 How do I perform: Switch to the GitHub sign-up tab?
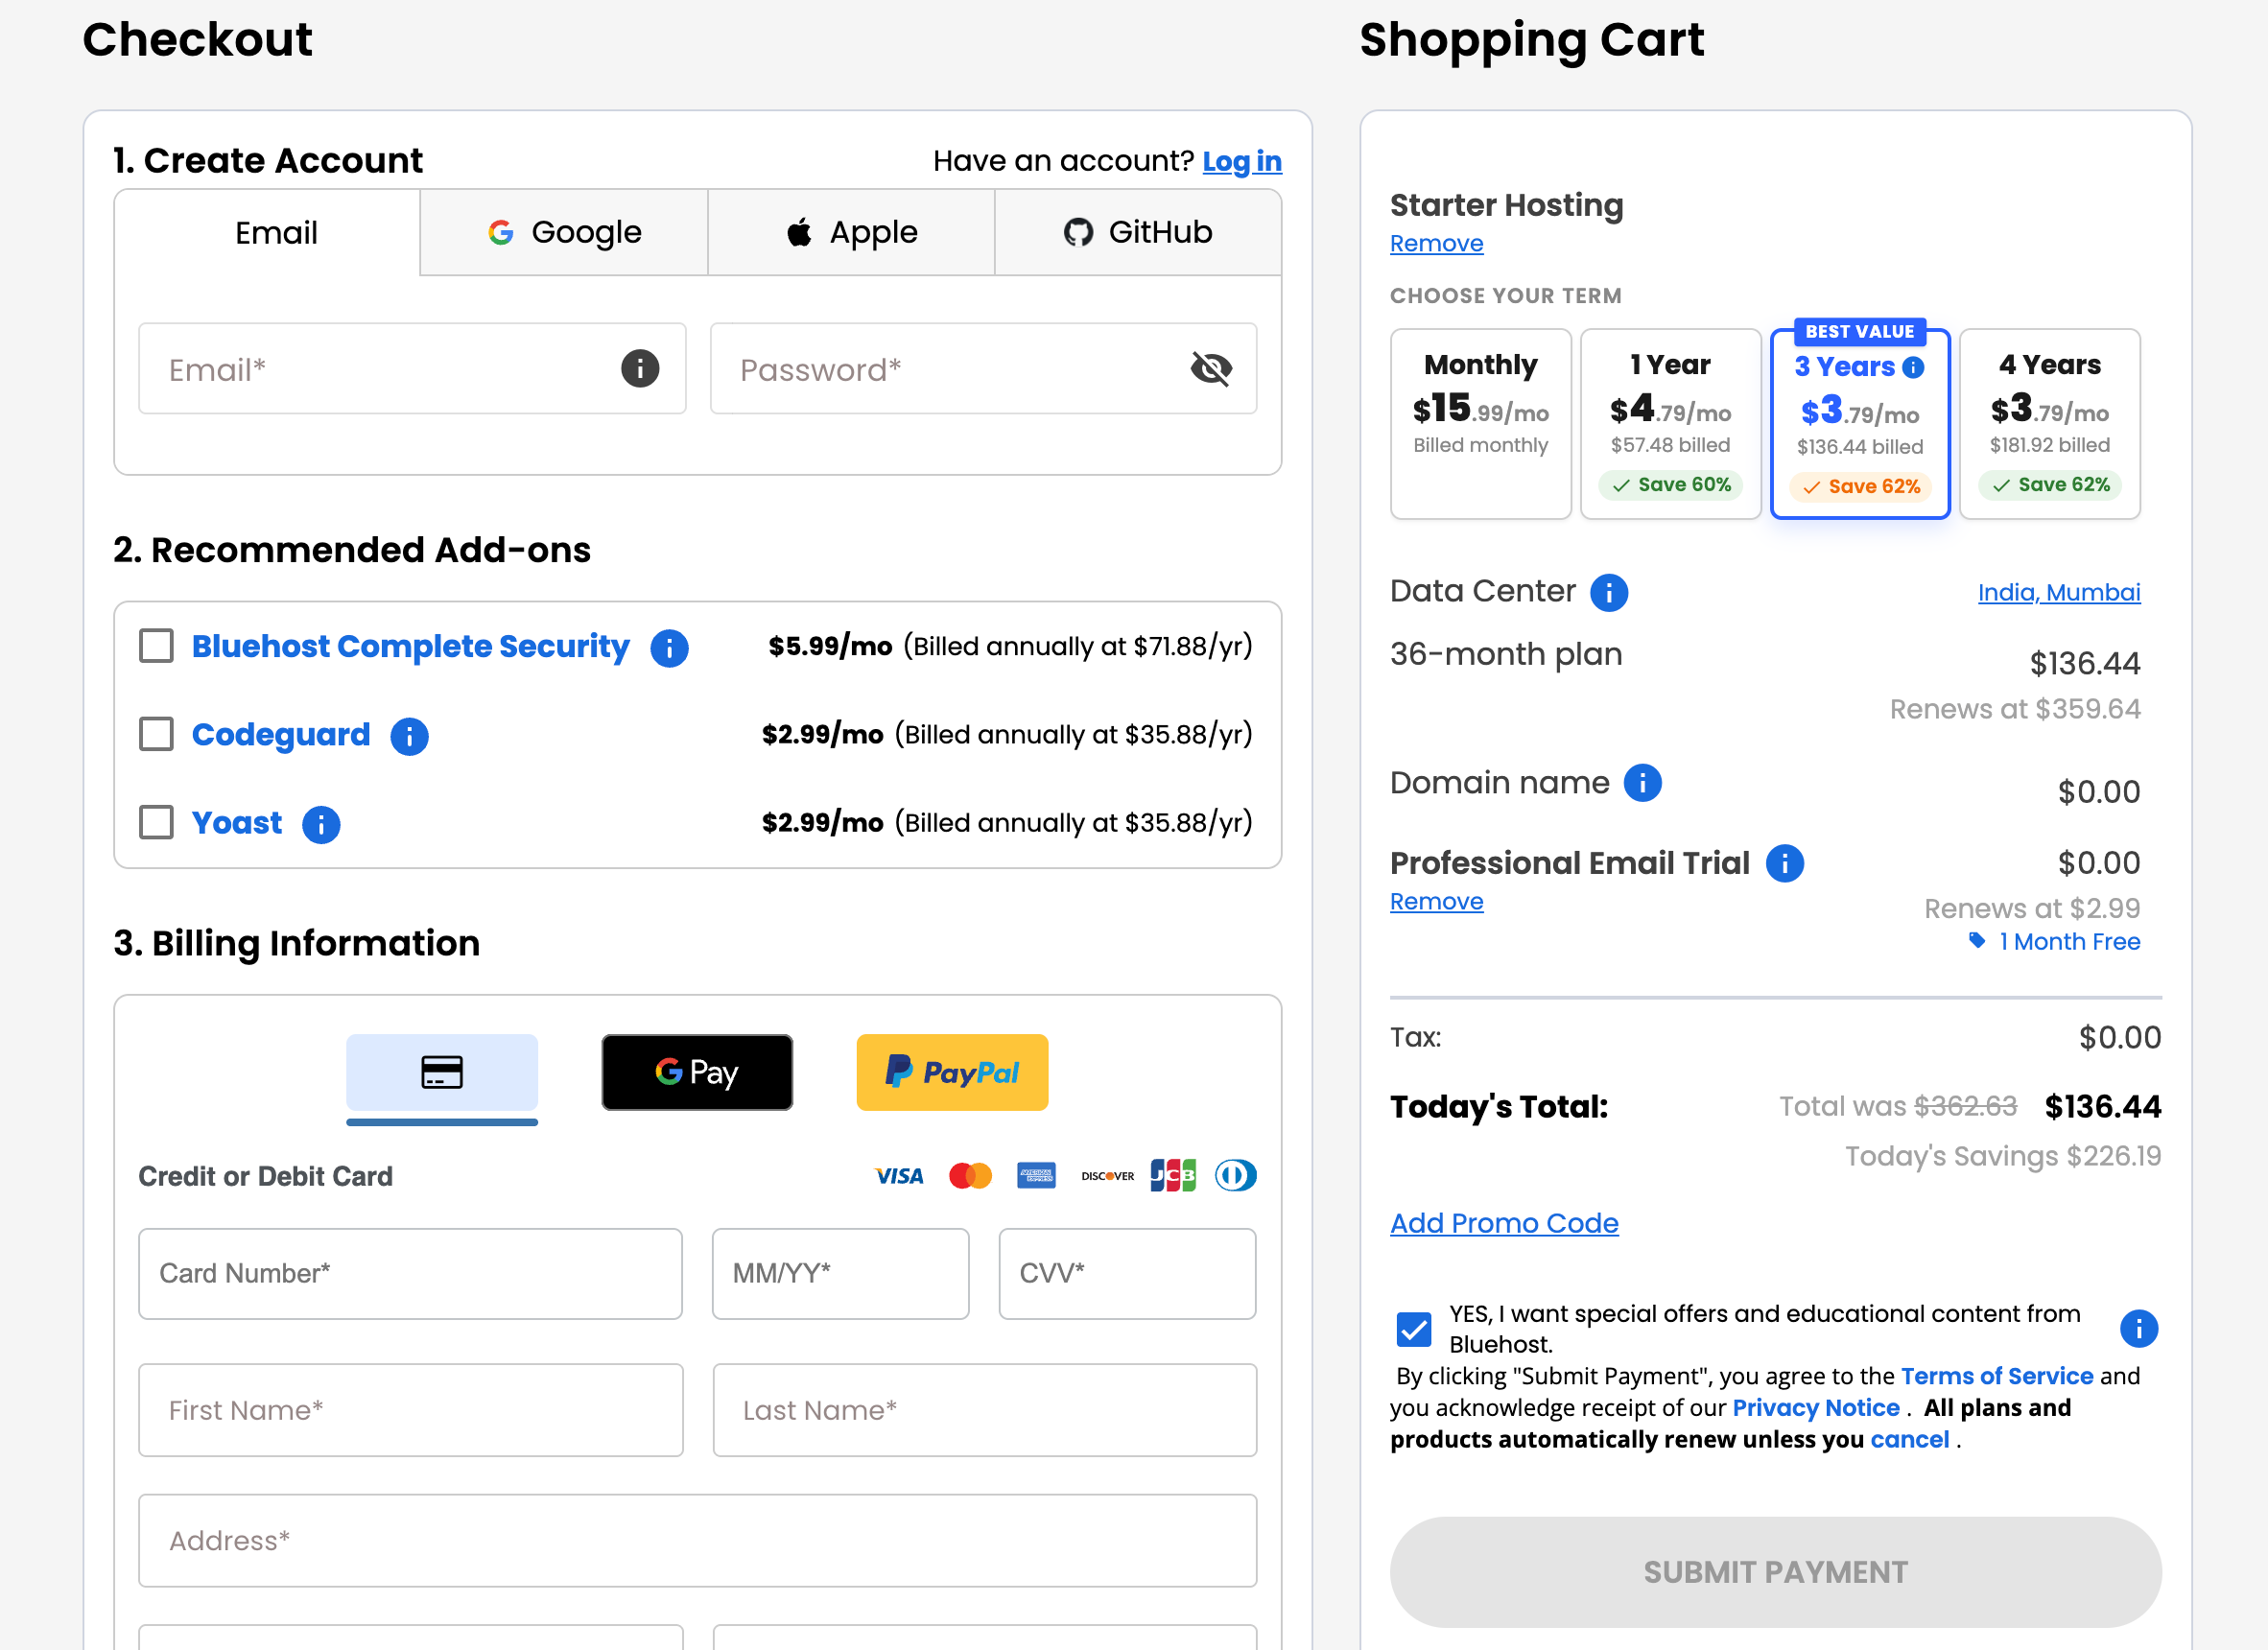pos(1138,232)
